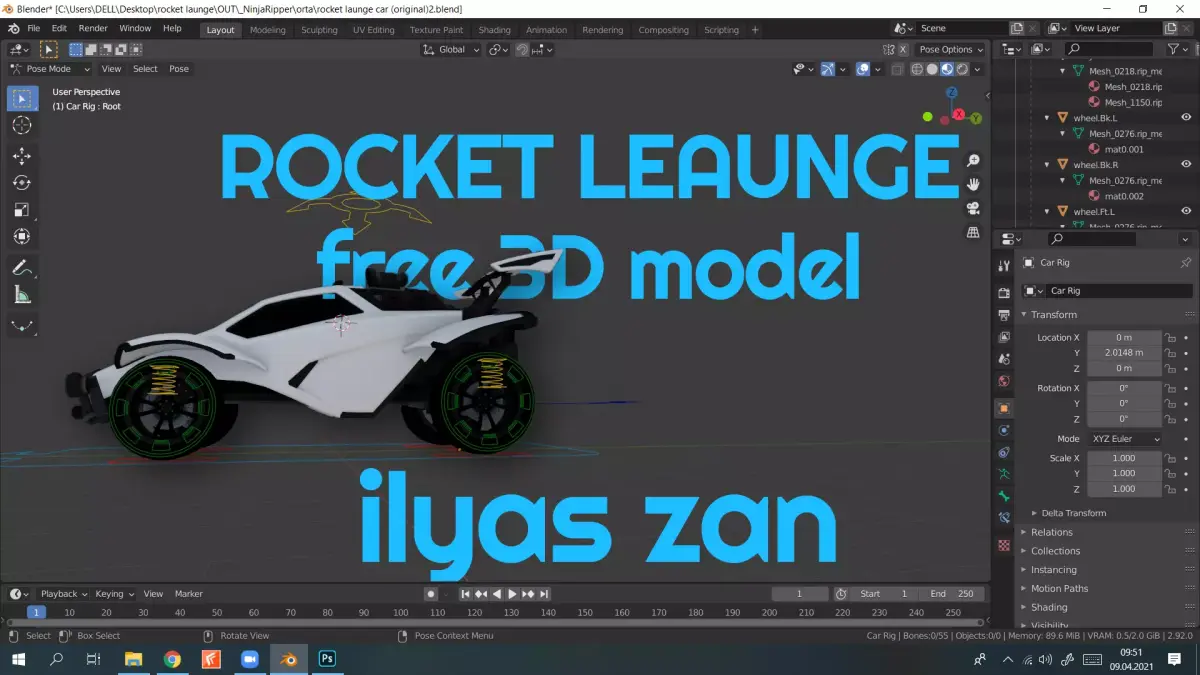Open the Object properties tab
Screen dimensions: 1200x675
pyautogui.click(x=1004, y=408)
